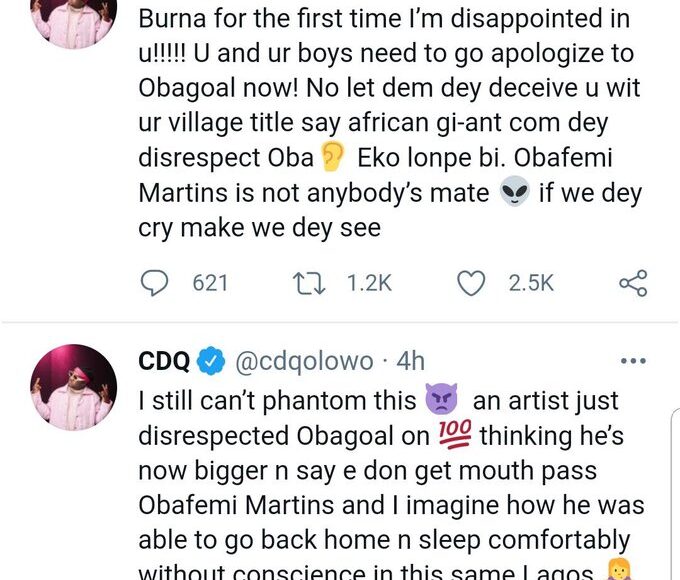Click the reply speech bubble icon

(154, 284)
